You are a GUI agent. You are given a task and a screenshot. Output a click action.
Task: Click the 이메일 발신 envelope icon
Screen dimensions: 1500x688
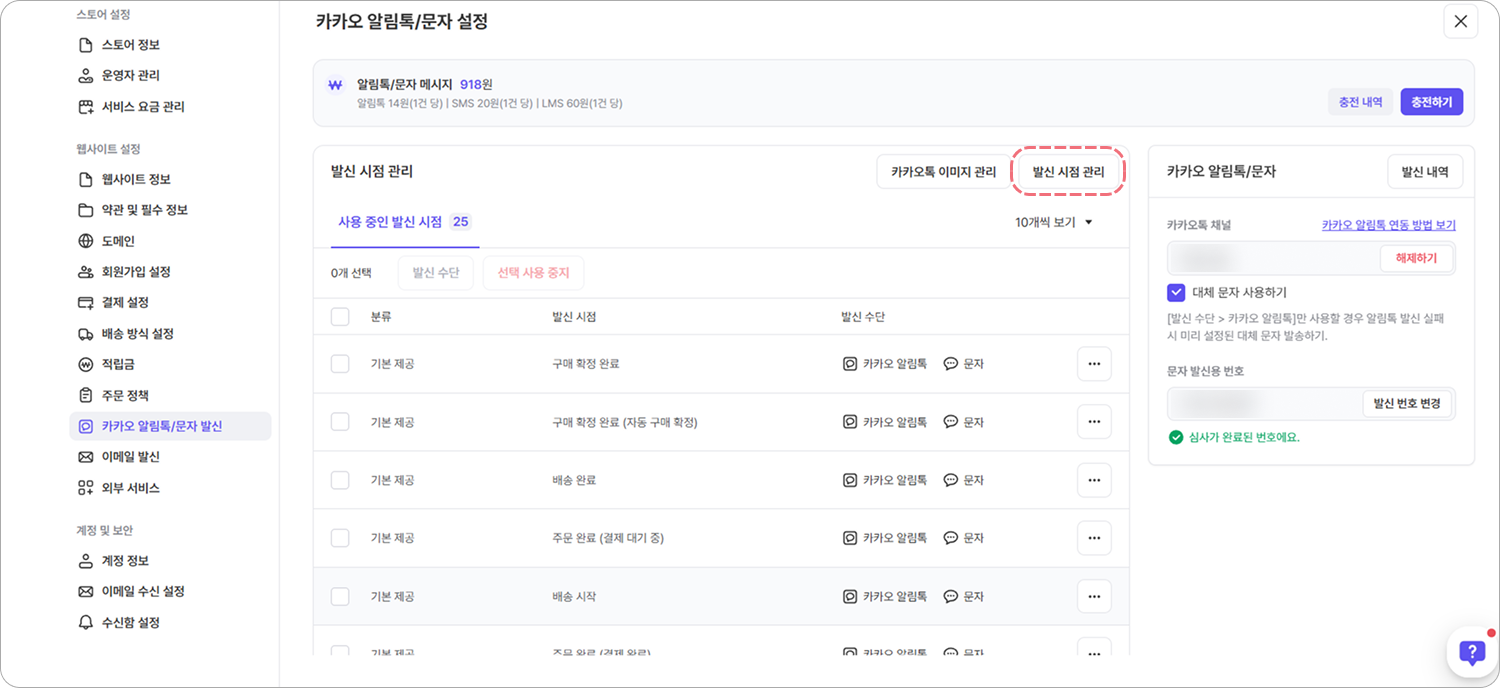(85, 457)
